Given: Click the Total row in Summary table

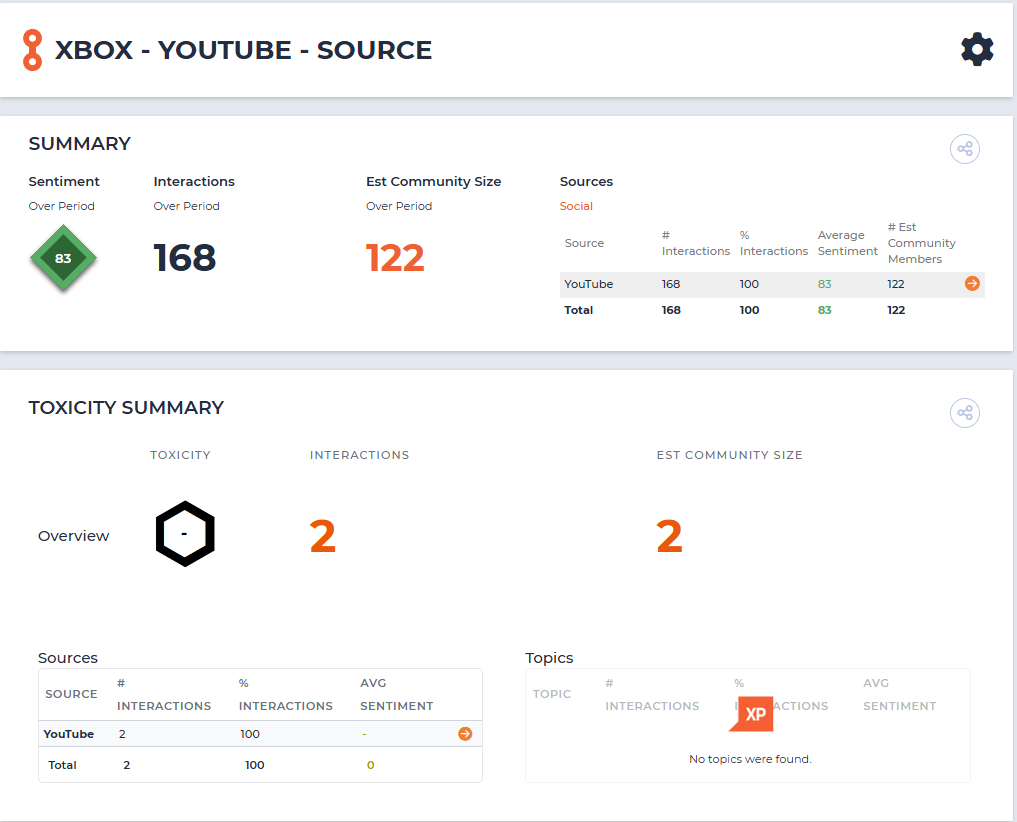Looking at the screenshot, I should (x=772, y=310).
